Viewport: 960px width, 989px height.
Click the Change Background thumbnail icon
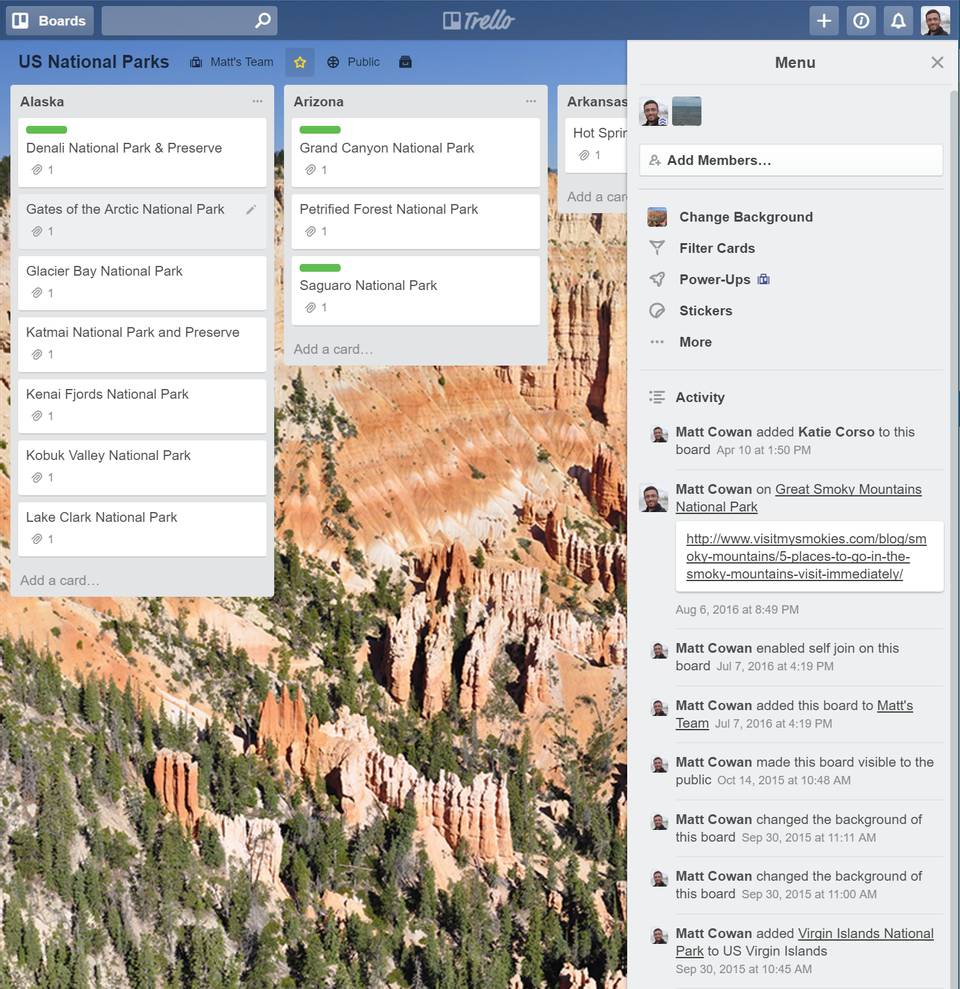tap(657, 217)
